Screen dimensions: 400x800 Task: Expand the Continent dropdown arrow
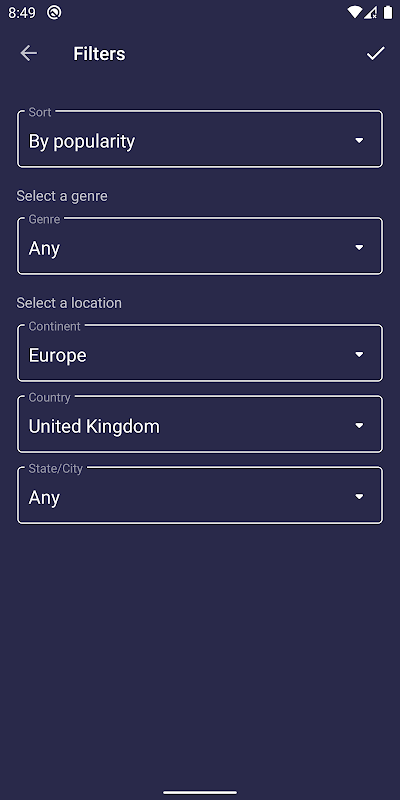click(x=359, y=355)
